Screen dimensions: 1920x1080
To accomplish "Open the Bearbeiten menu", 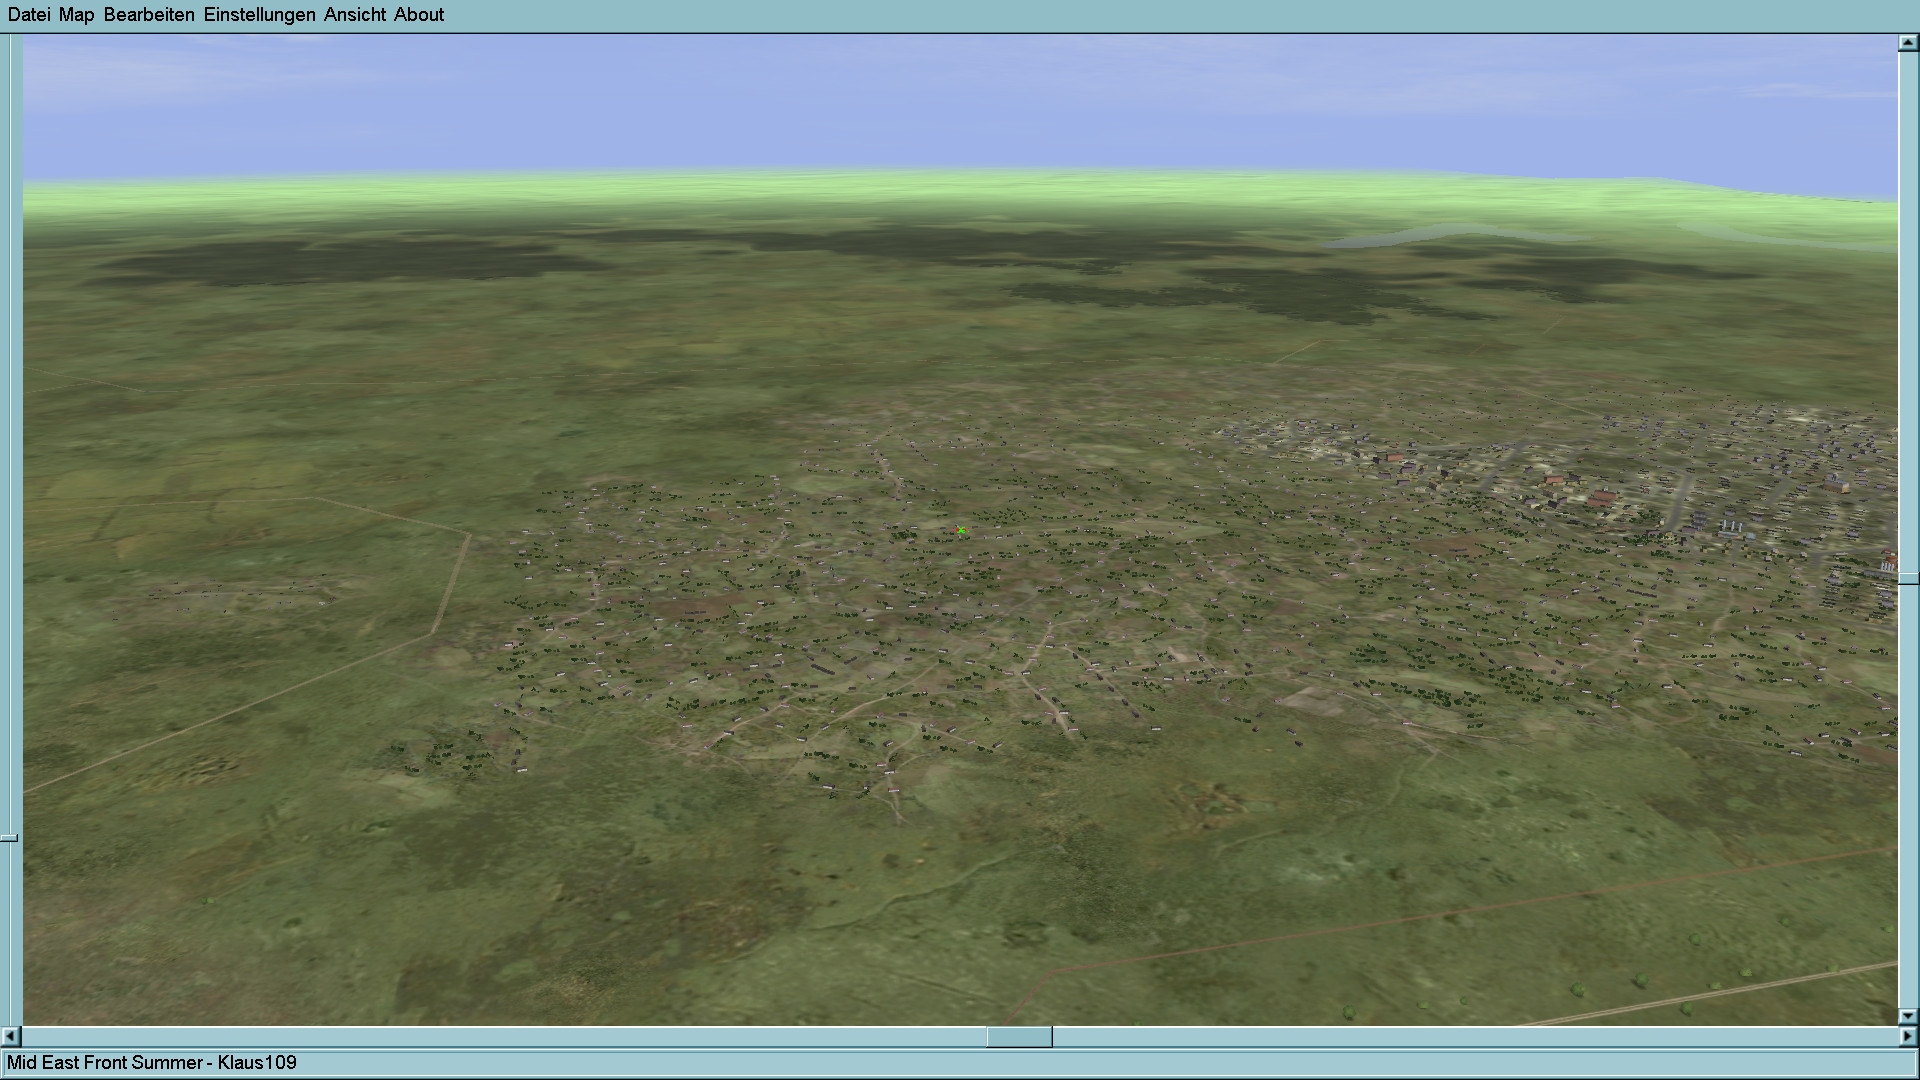I will (149, 15).
